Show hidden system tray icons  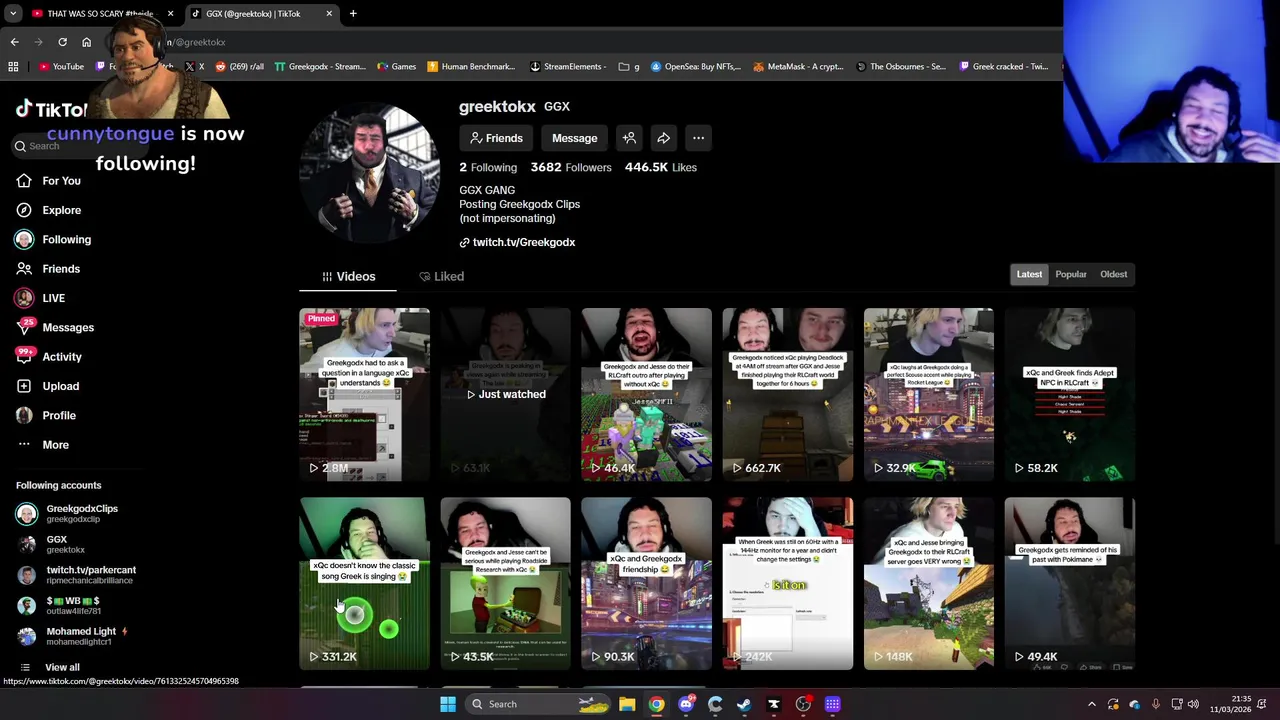(1091, 704)
